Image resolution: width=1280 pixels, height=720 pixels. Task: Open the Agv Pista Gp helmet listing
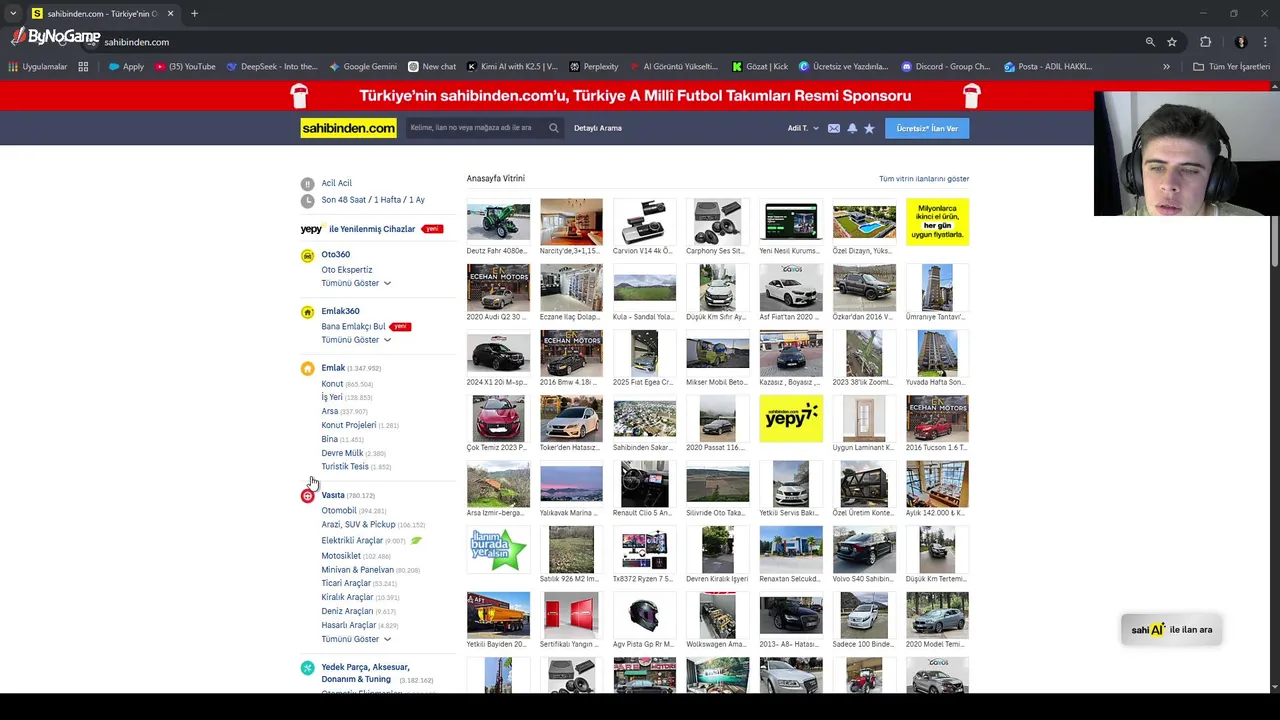coord(644,615)
